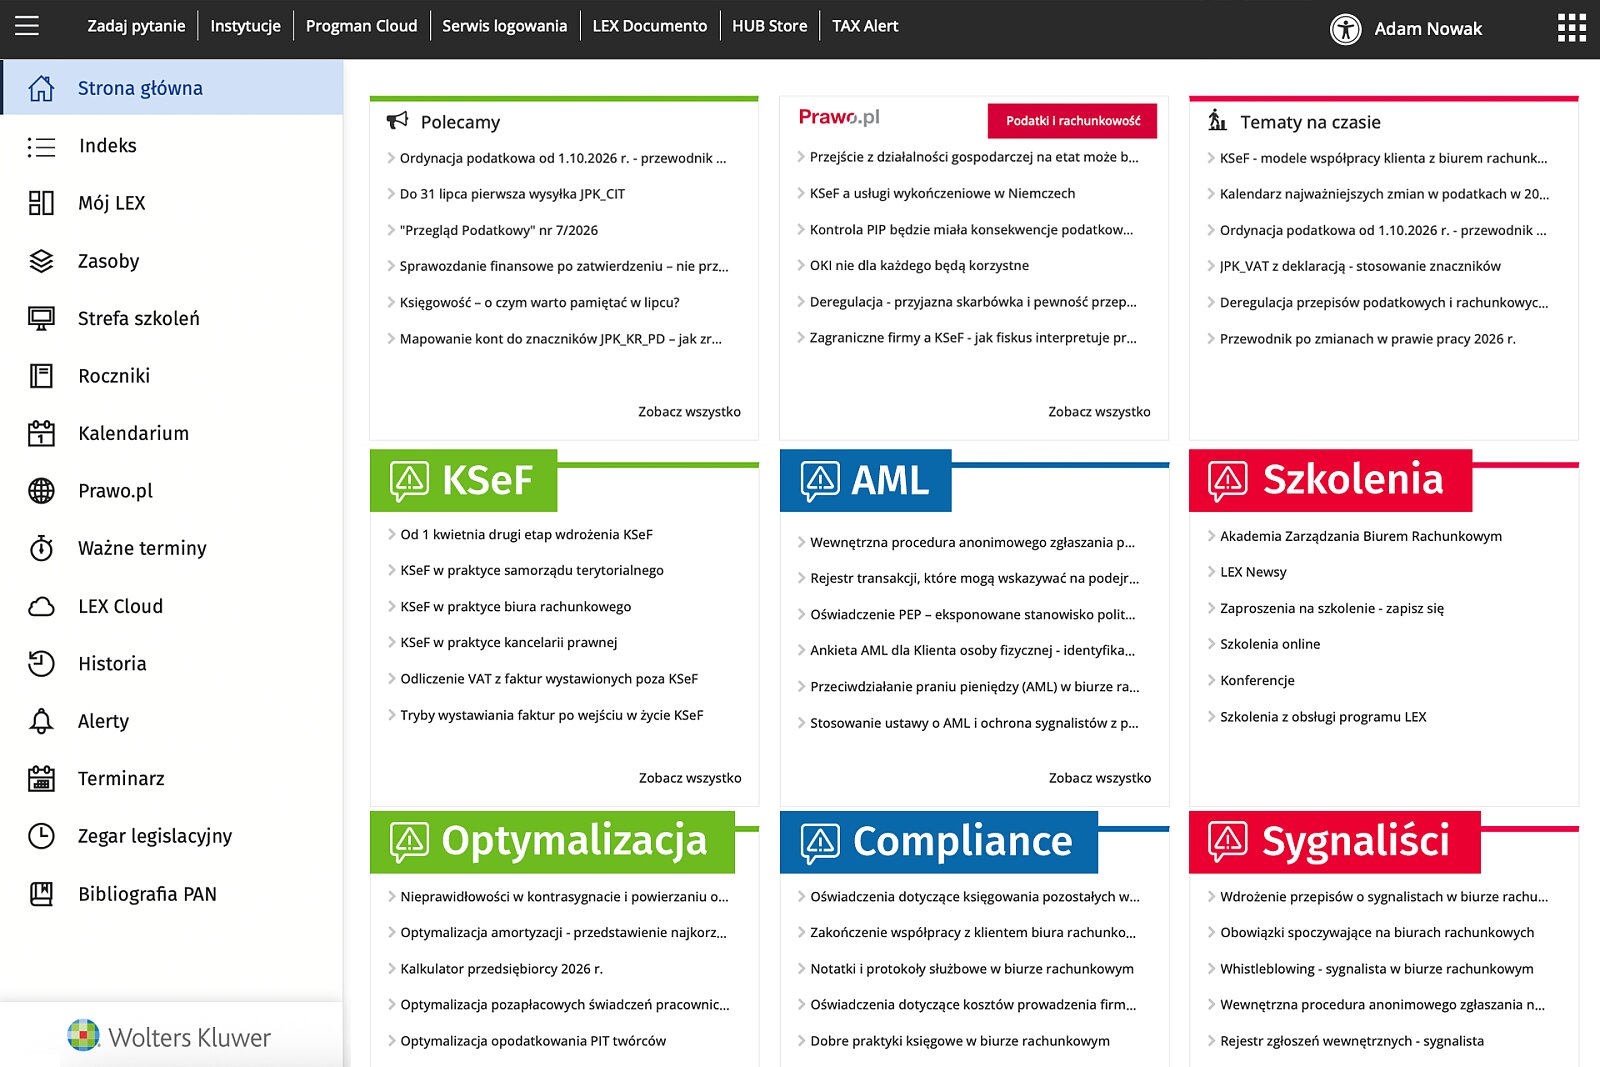Click Zobacz wszystko in the AML panel
This screenshot has height=1067, width=1600.
click(x=1100, y=778)
